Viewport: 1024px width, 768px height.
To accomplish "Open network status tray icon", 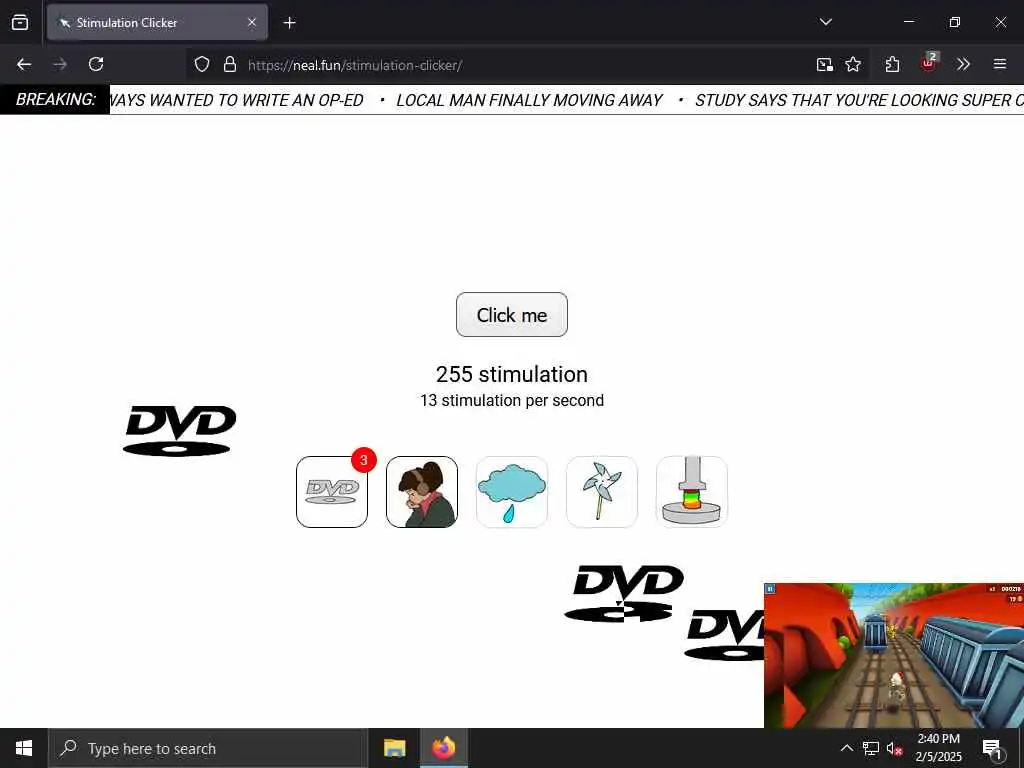I will (871, 748).
